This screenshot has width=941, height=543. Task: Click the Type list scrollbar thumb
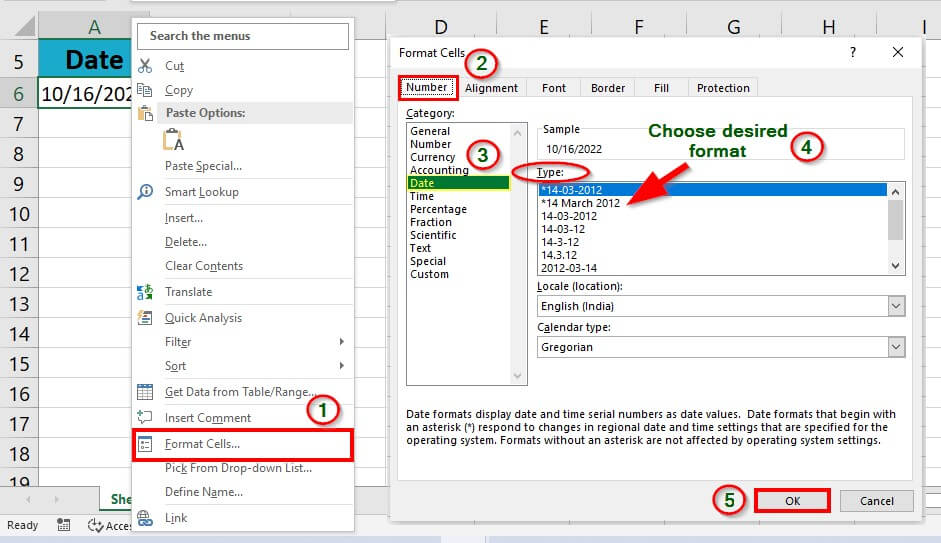tap(895, 220)
